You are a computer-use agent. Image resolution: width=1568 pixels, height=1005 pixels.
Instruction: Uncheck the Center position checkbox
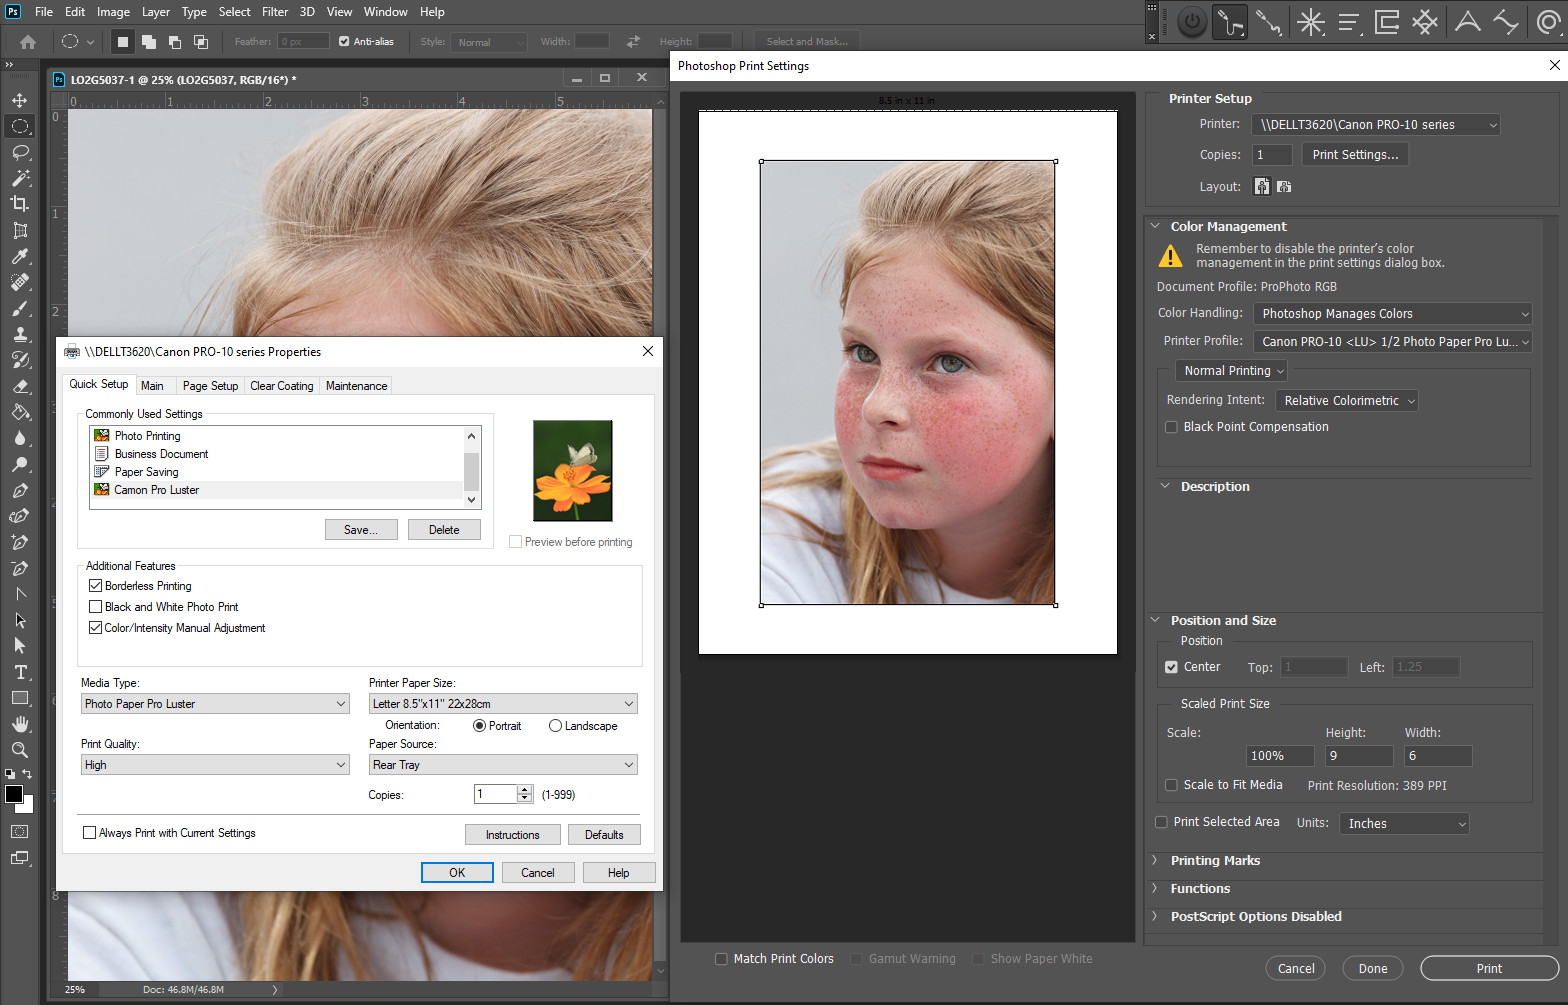pos(1171,667)
